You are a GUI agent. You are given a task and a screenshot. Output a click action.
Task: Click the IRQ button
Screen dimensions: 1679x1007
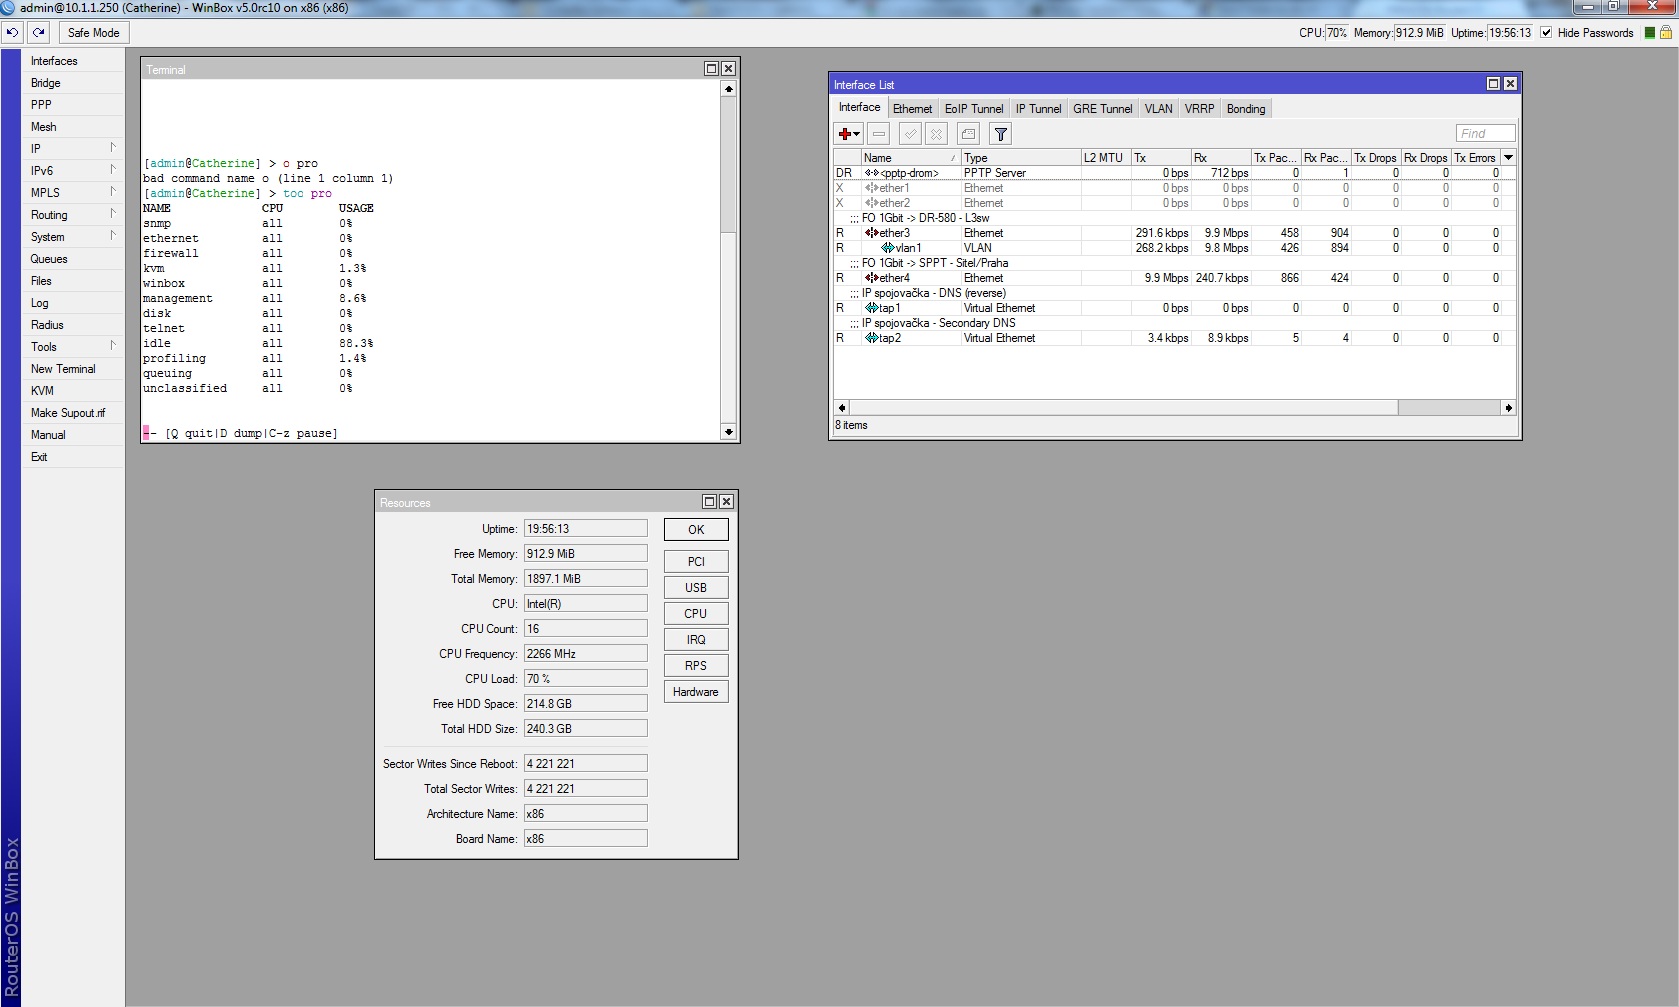pyautogui.click(x=696, y=640)
